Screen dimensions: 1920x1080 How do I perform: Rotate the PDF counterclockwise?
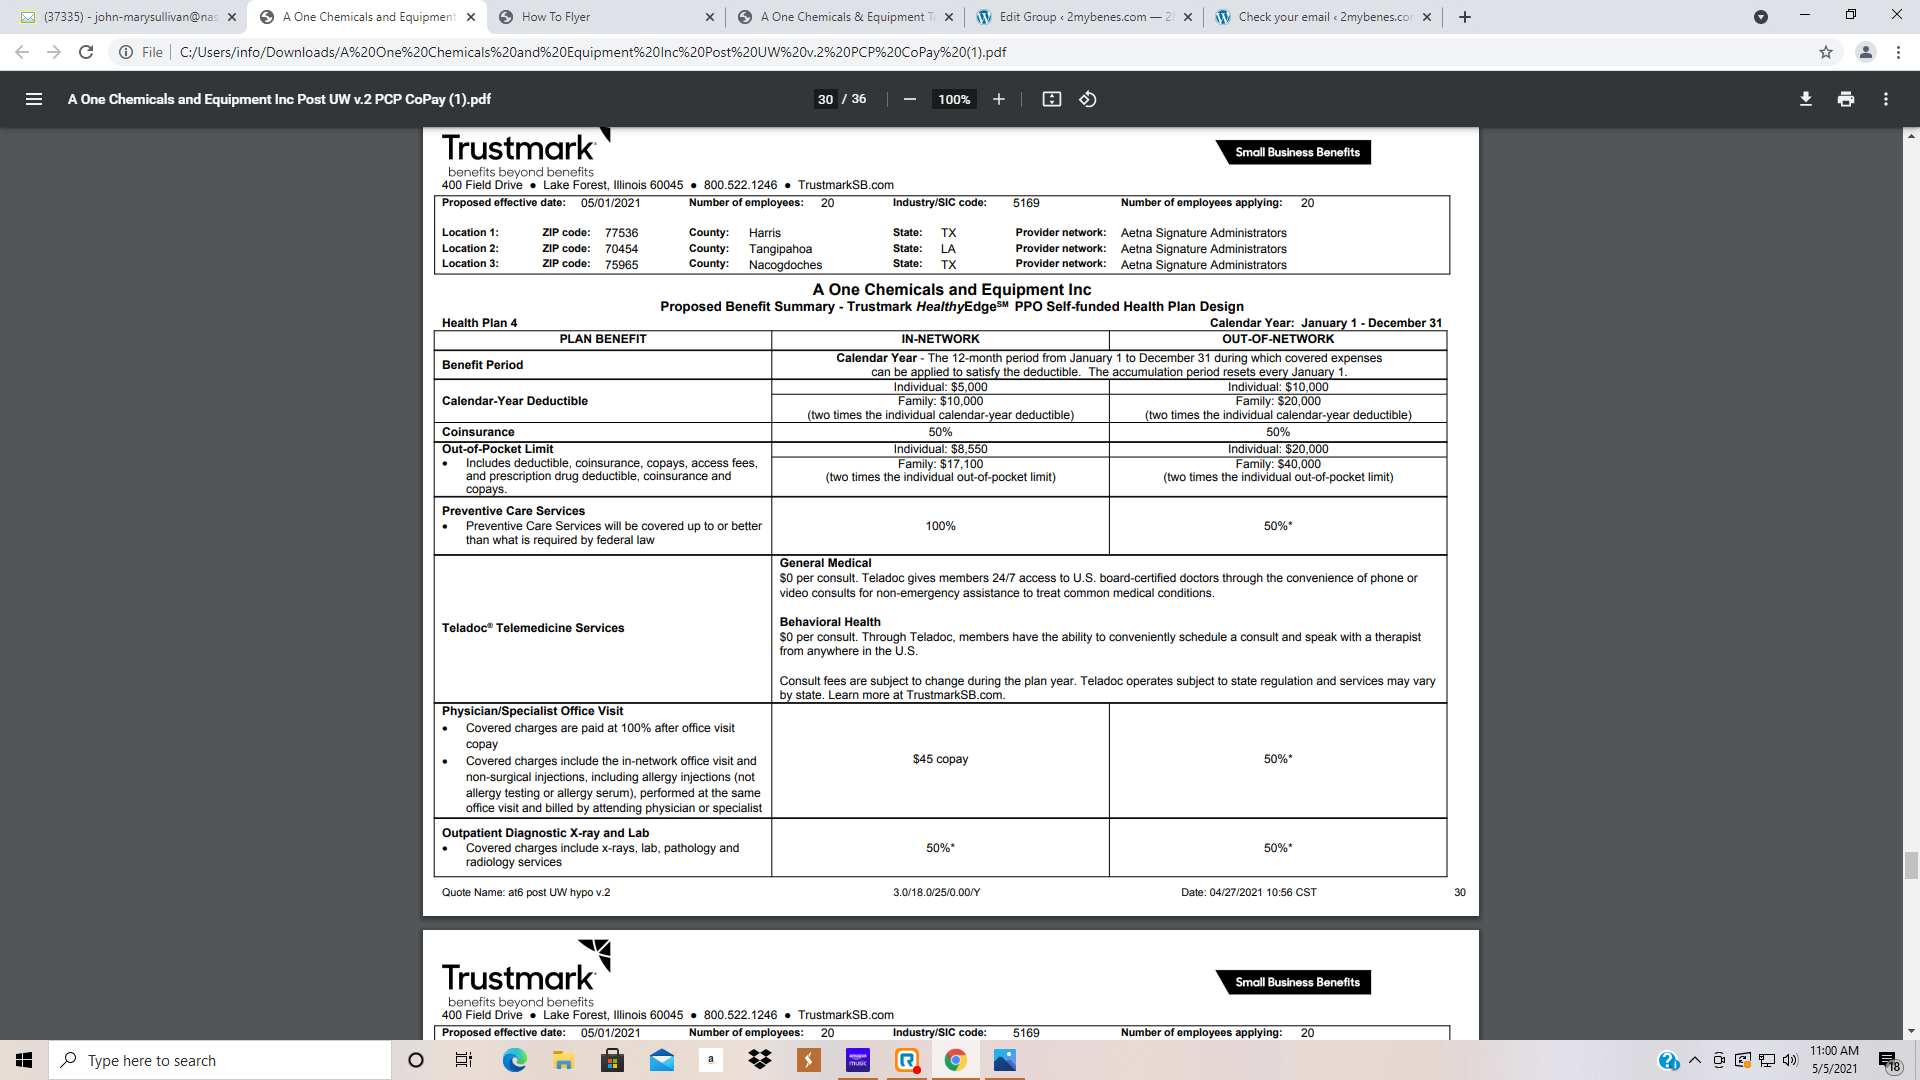tap(1088, 99)
